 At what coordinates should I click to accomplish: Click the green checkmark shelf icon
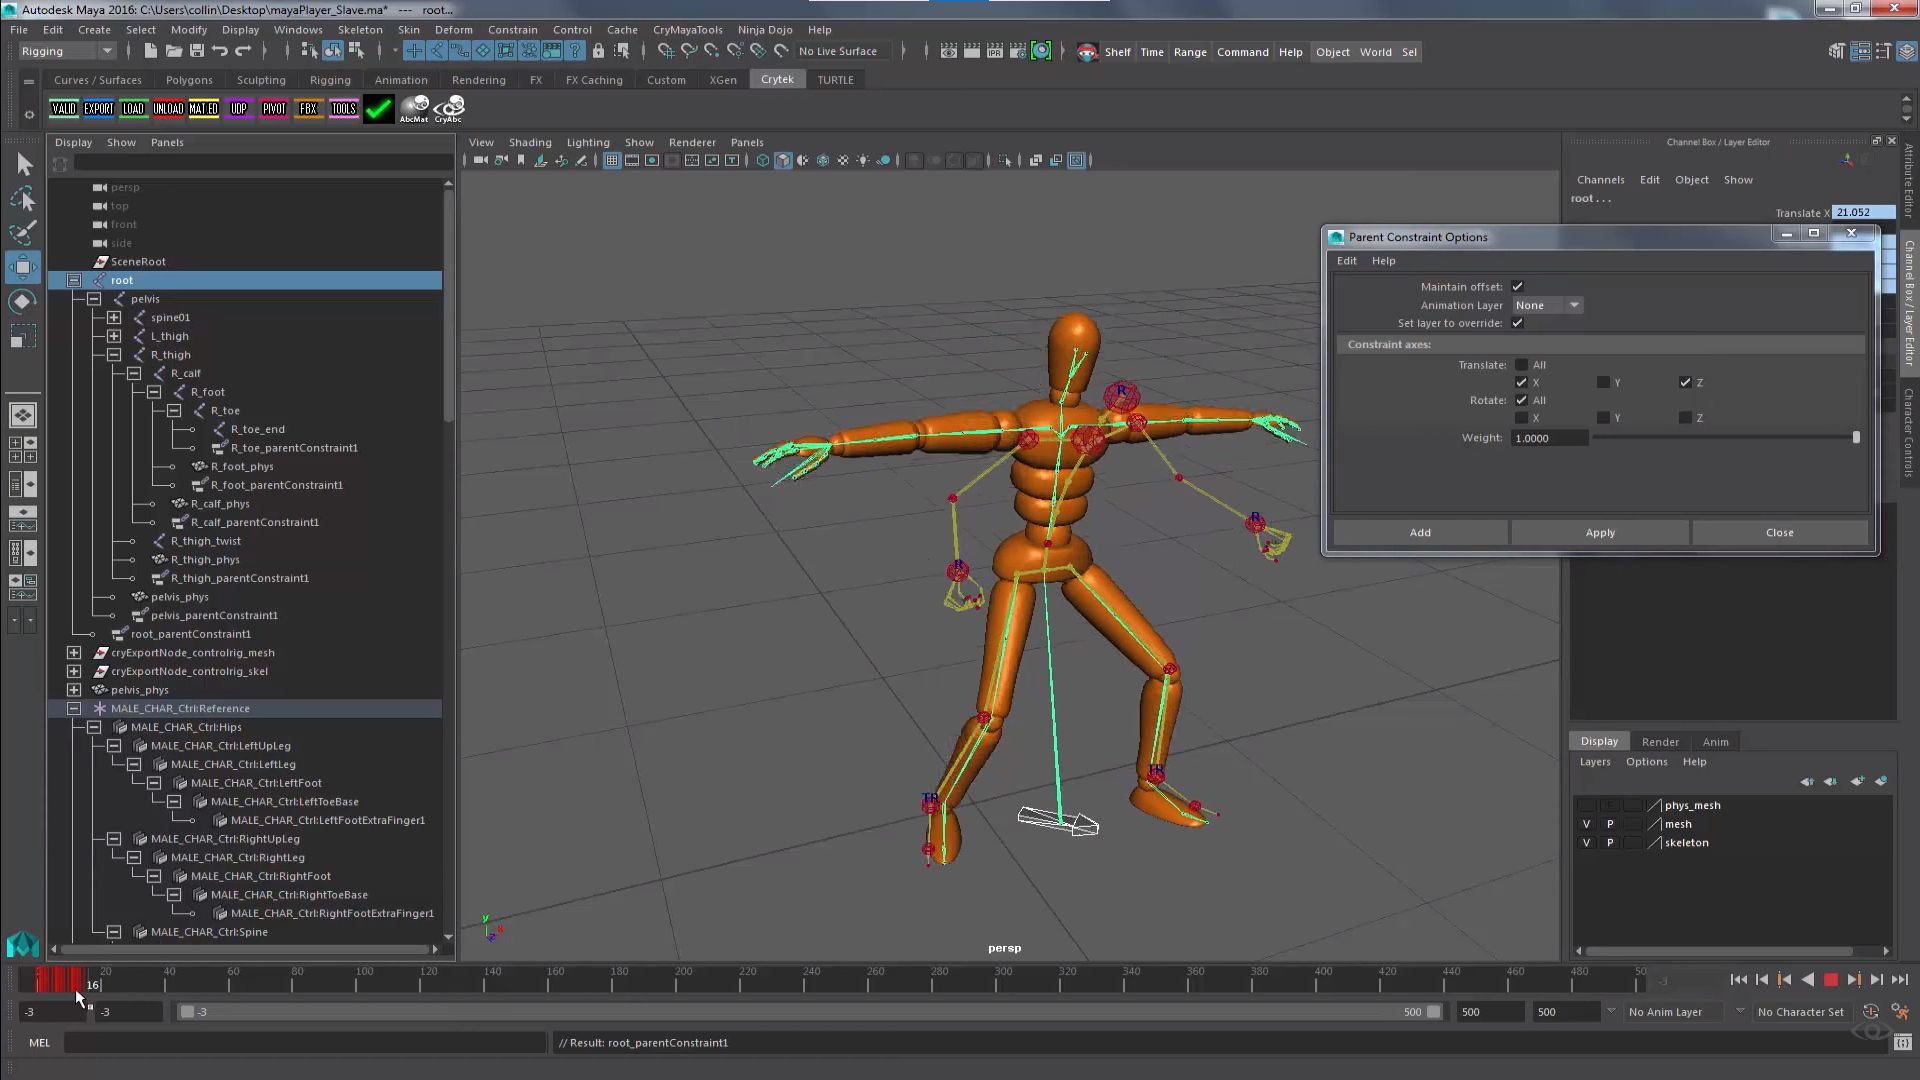(x=379, y=109)
